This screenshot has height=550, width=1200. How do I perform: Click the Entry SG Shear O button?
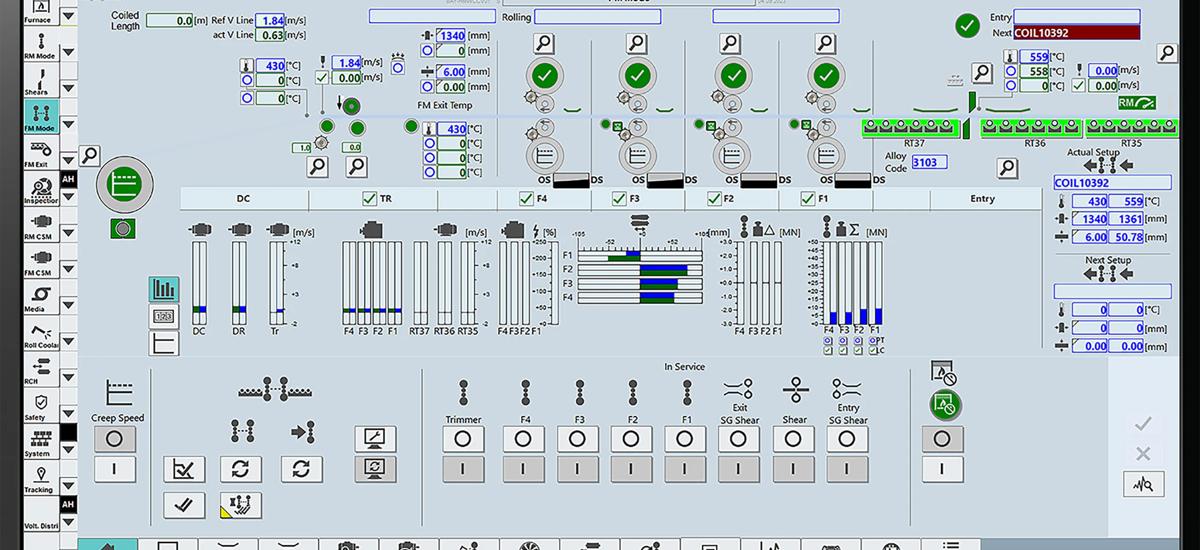point(847,439)
